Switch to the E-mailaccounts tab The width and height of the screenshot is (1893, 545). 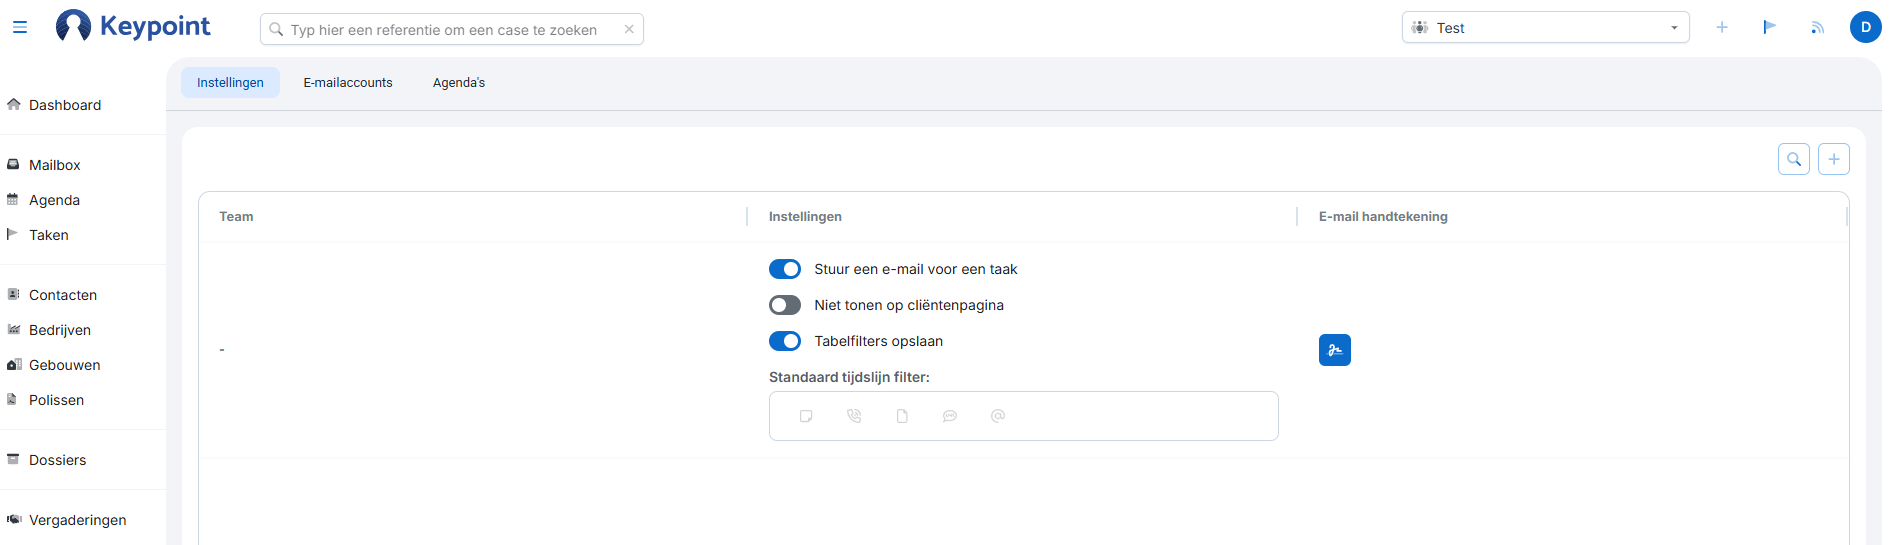348,83
